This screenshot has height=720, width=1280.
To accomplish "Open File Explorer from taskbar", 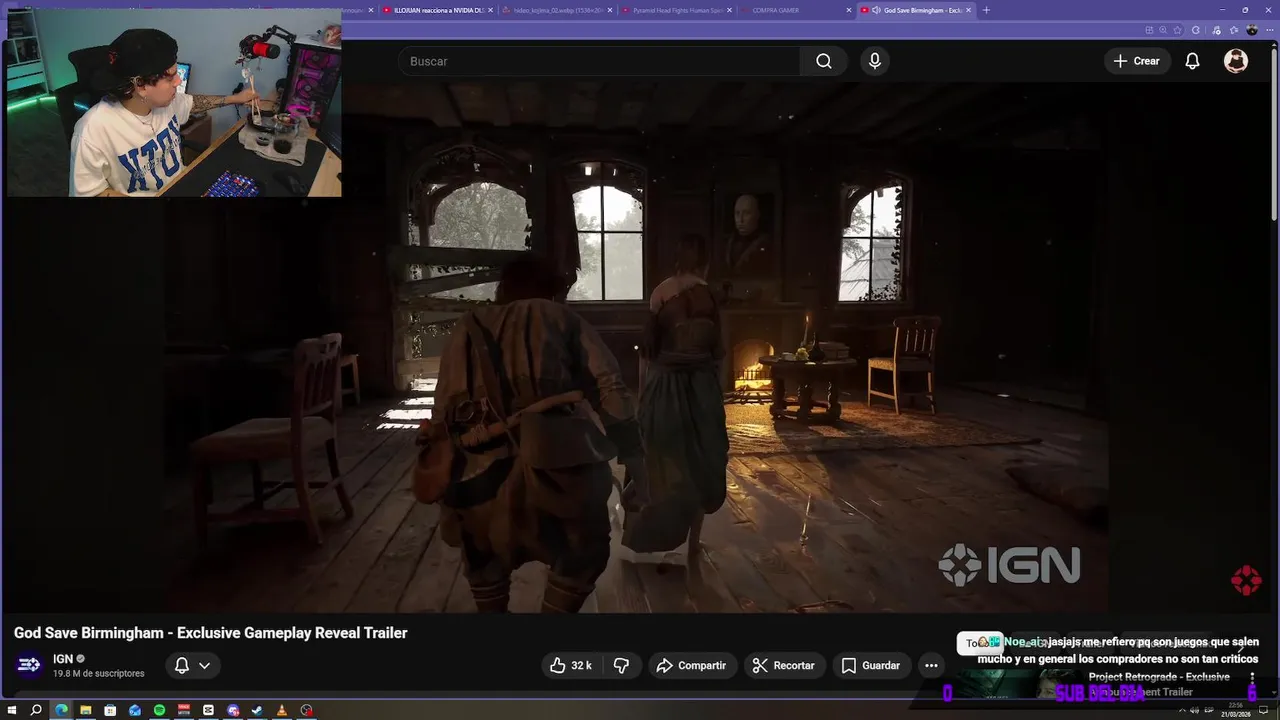I will 86,710.
